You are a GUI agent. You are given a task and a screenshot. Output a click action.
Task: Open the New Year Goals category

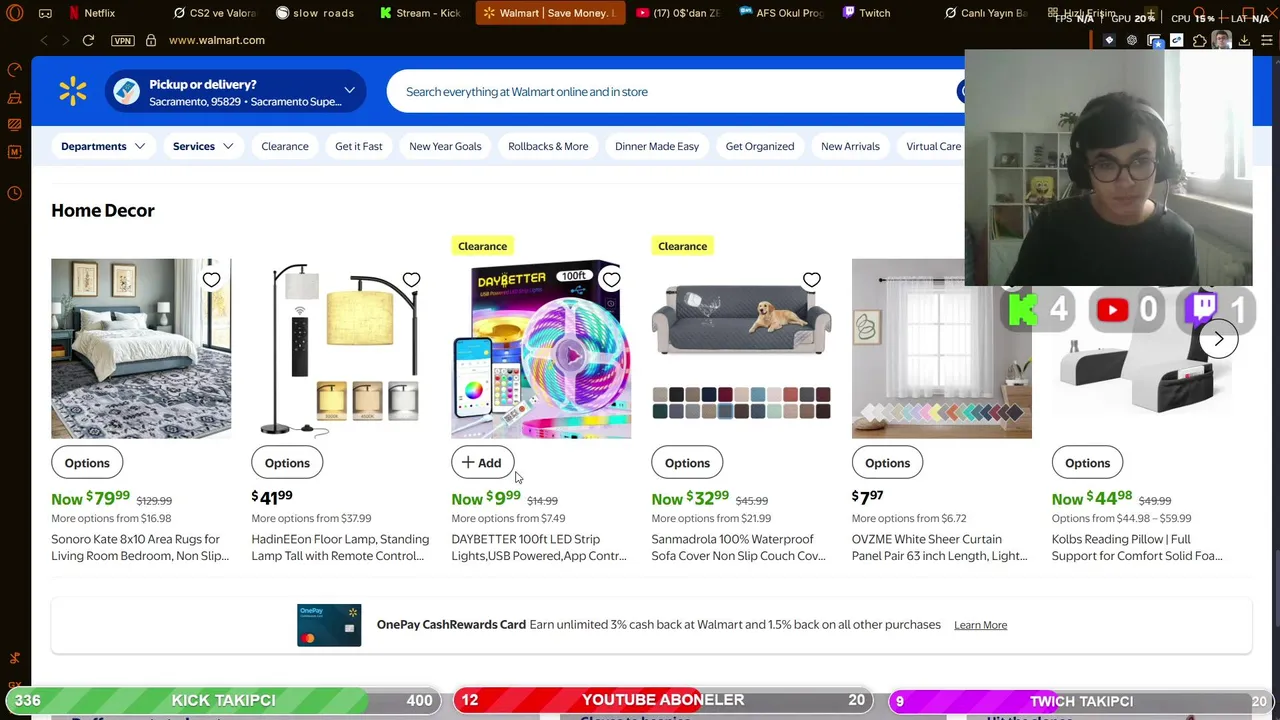pos(445,146)
